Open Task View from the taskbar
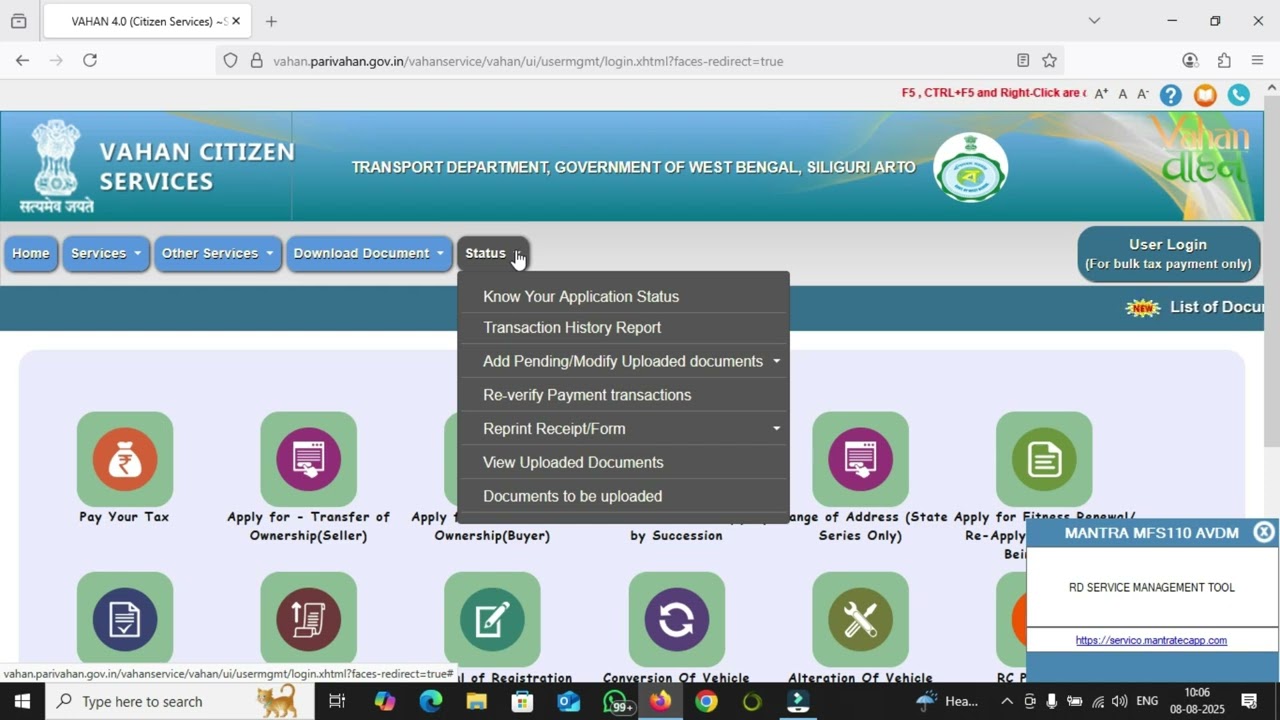The image size is (1280, 720). pos(337,701)
